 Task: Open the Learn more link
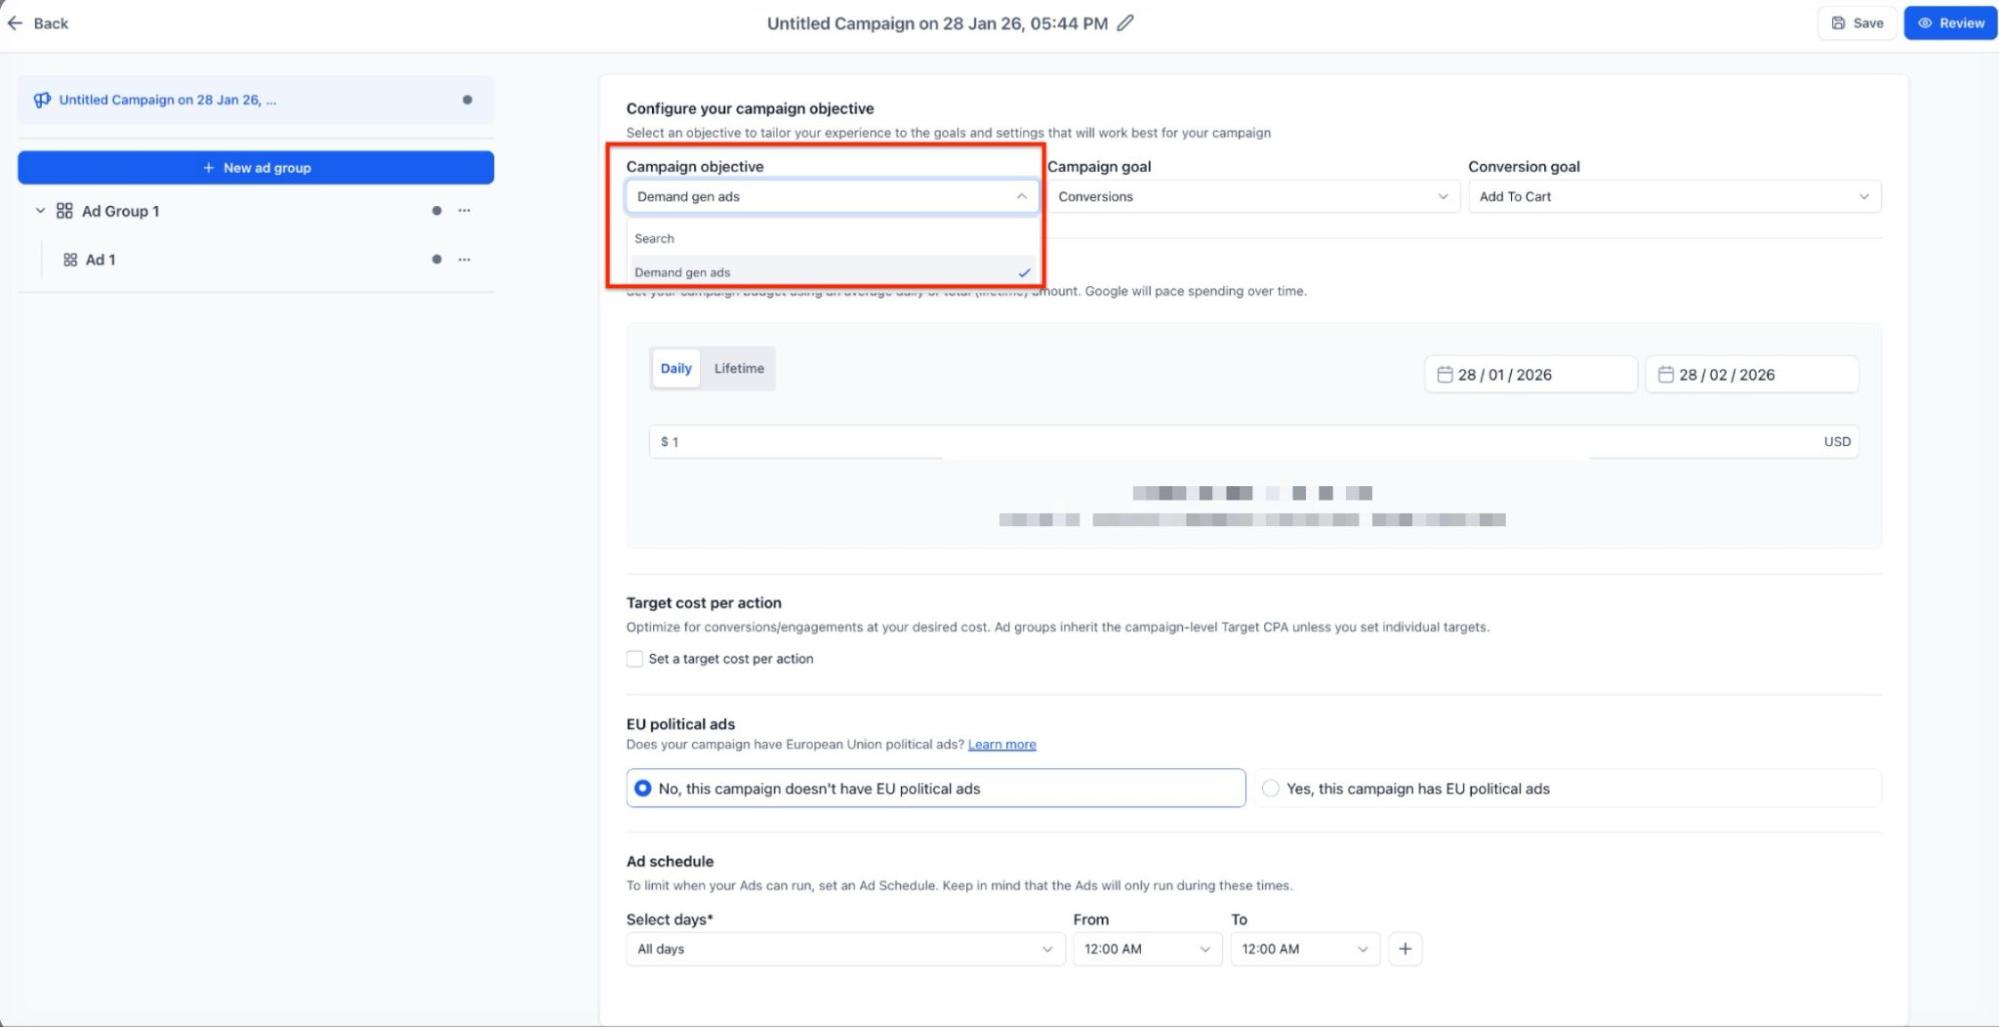[1001, 745]
